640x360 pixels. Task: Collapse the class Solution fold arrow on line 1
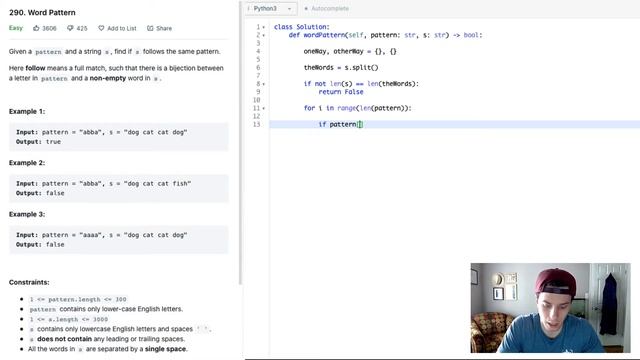click(x=264, y=27)
